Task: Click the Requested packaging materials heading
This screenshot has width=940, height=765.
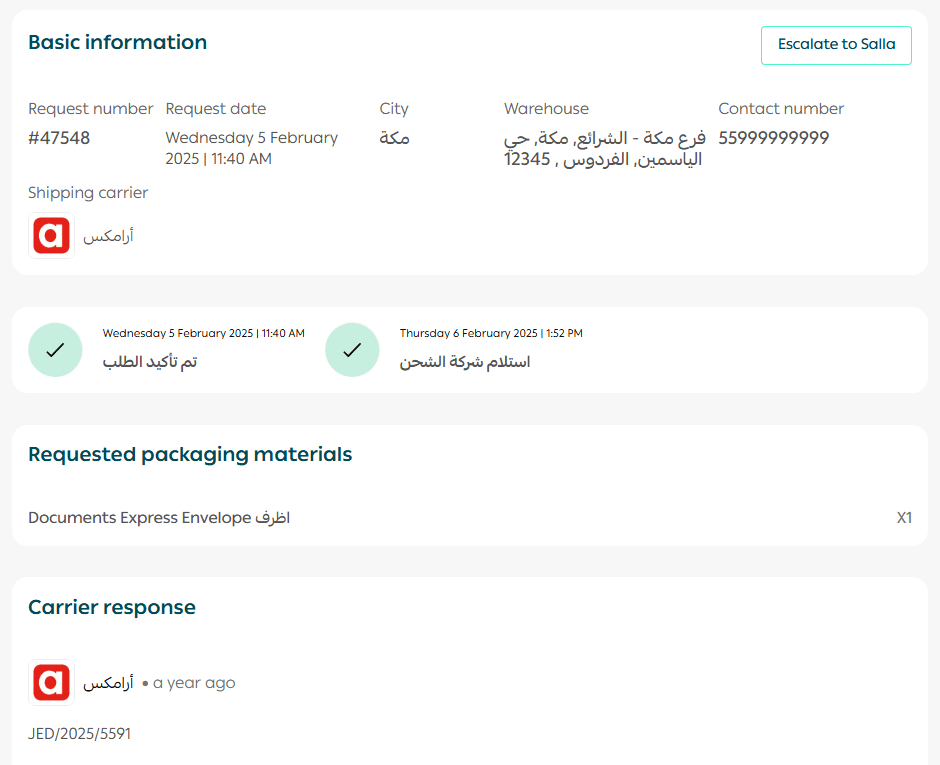Action: point(190,454)
